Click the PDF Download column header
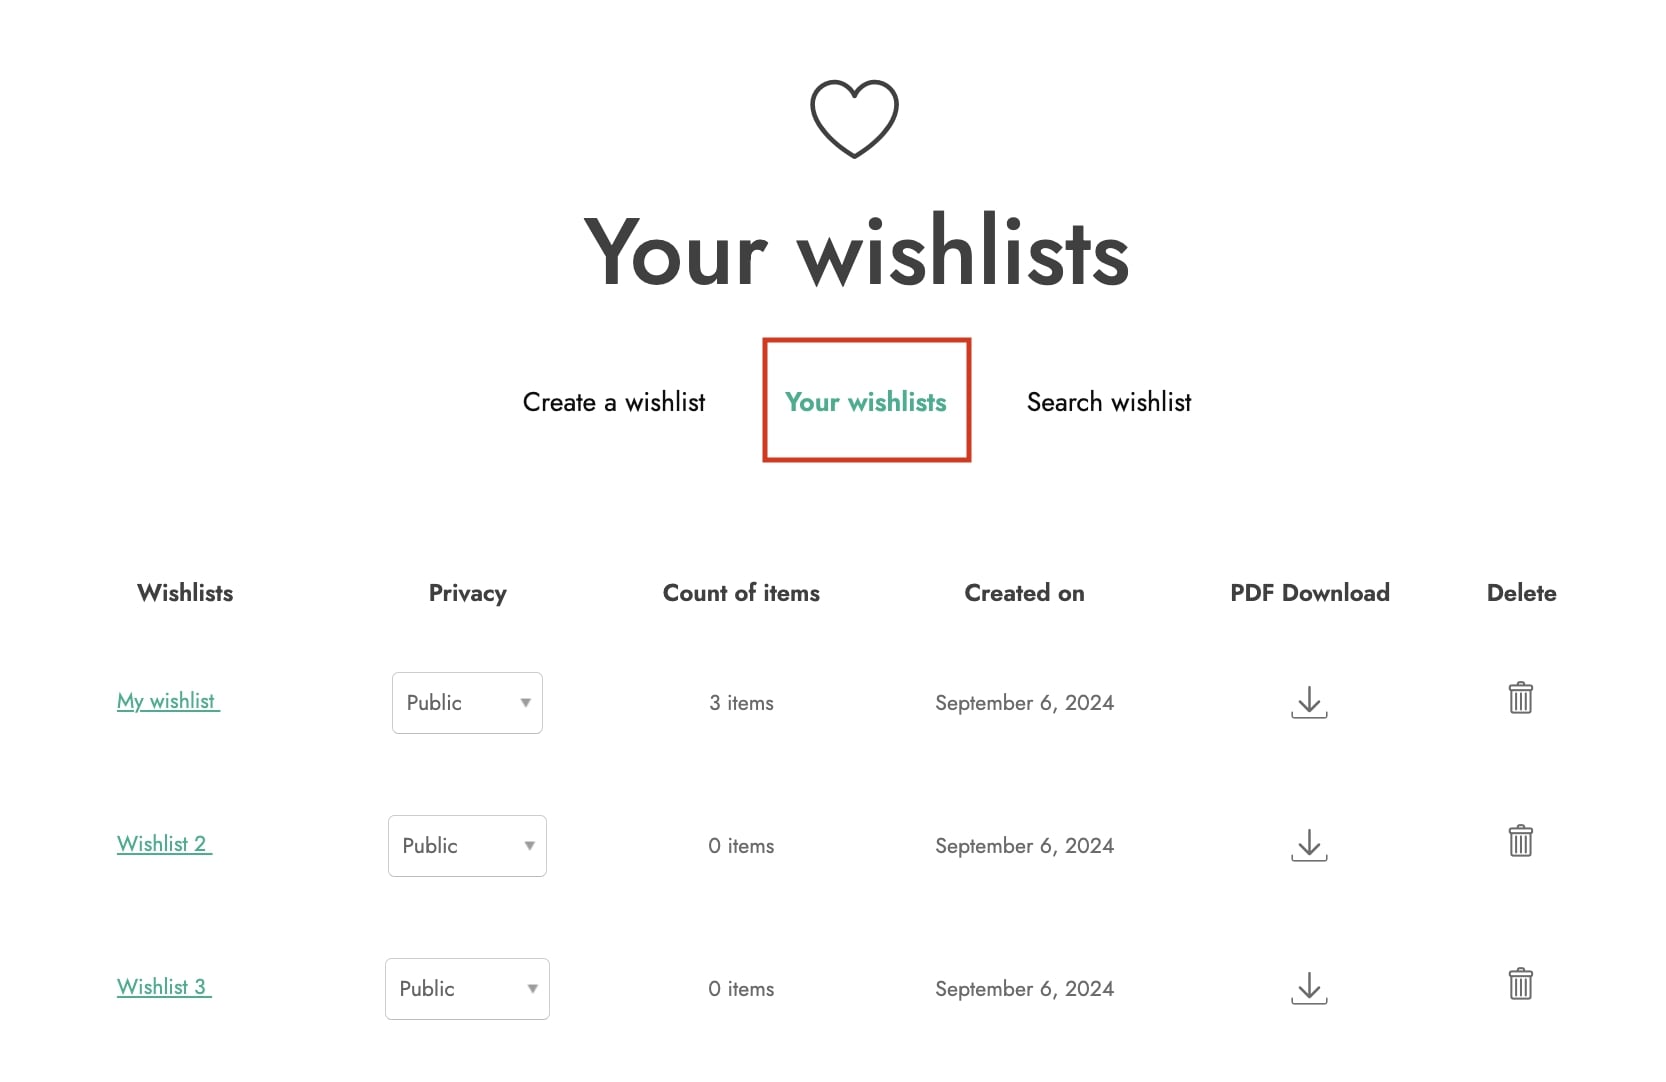 (x=1310, y=593)
